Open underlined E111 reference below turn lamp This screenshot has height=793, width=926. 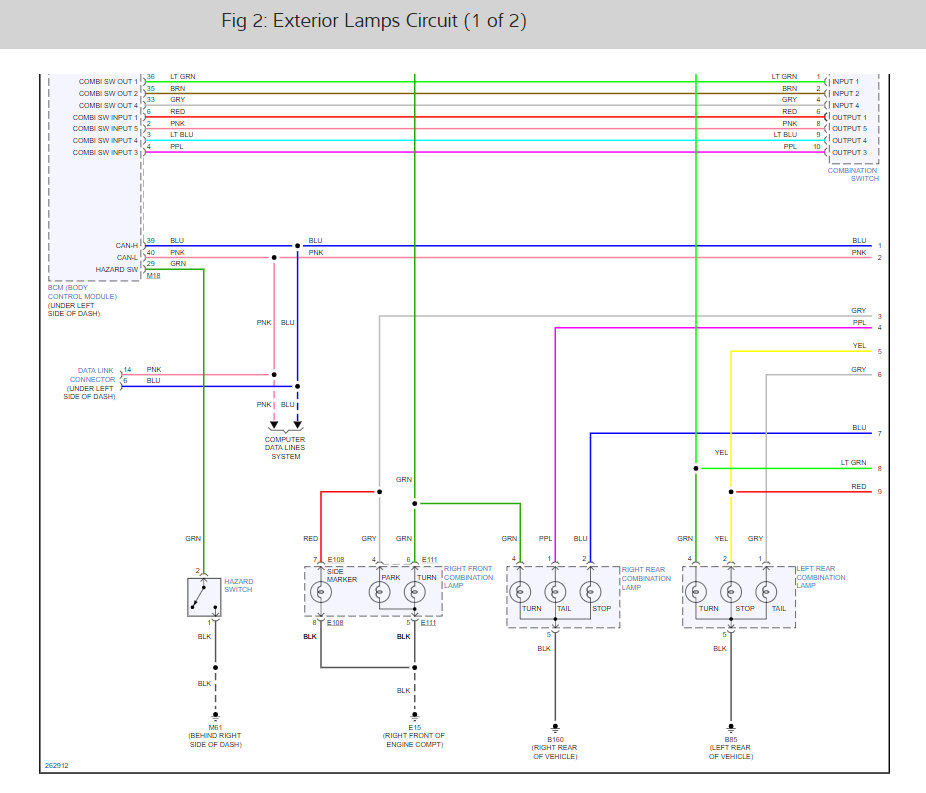[x=429, y=623]
